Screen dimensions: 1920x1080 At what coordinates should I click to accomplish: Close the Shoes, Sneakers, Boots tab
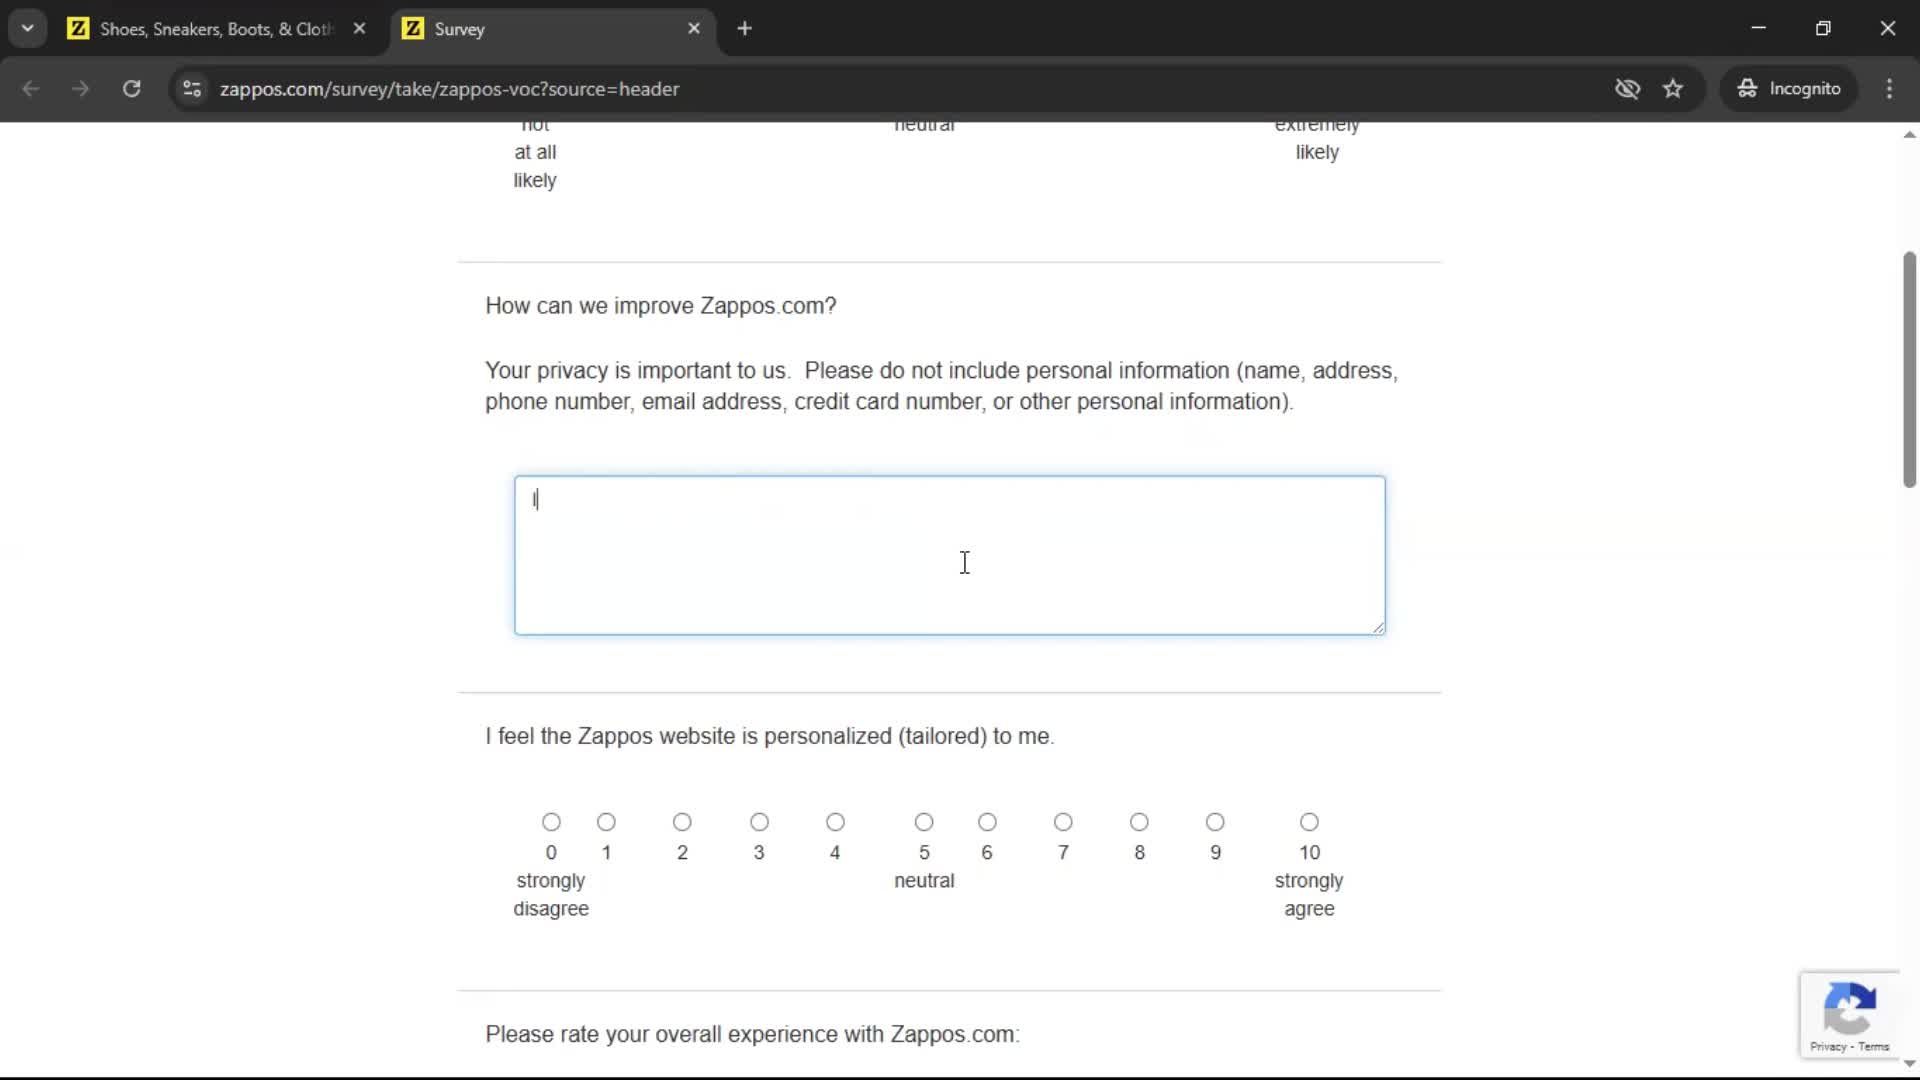coord(359,29)
